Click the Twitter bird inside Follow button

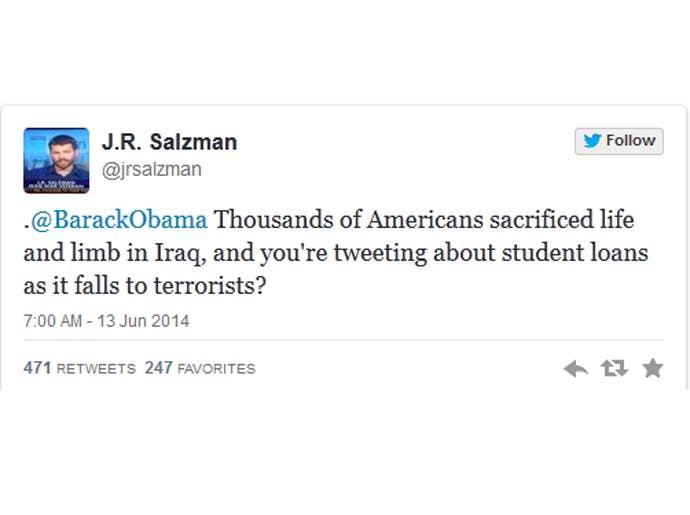pyautogui.click(x=592, y=141)
